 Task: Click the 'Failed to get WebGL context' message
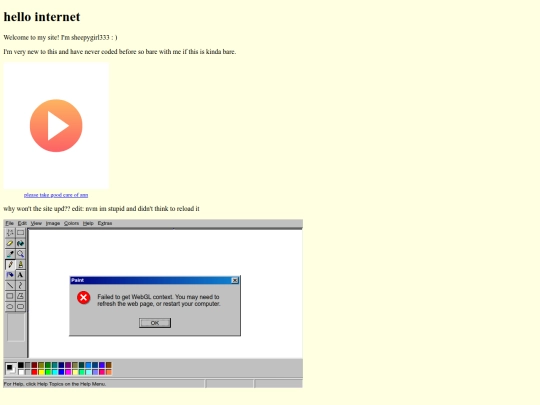(159, 300)
